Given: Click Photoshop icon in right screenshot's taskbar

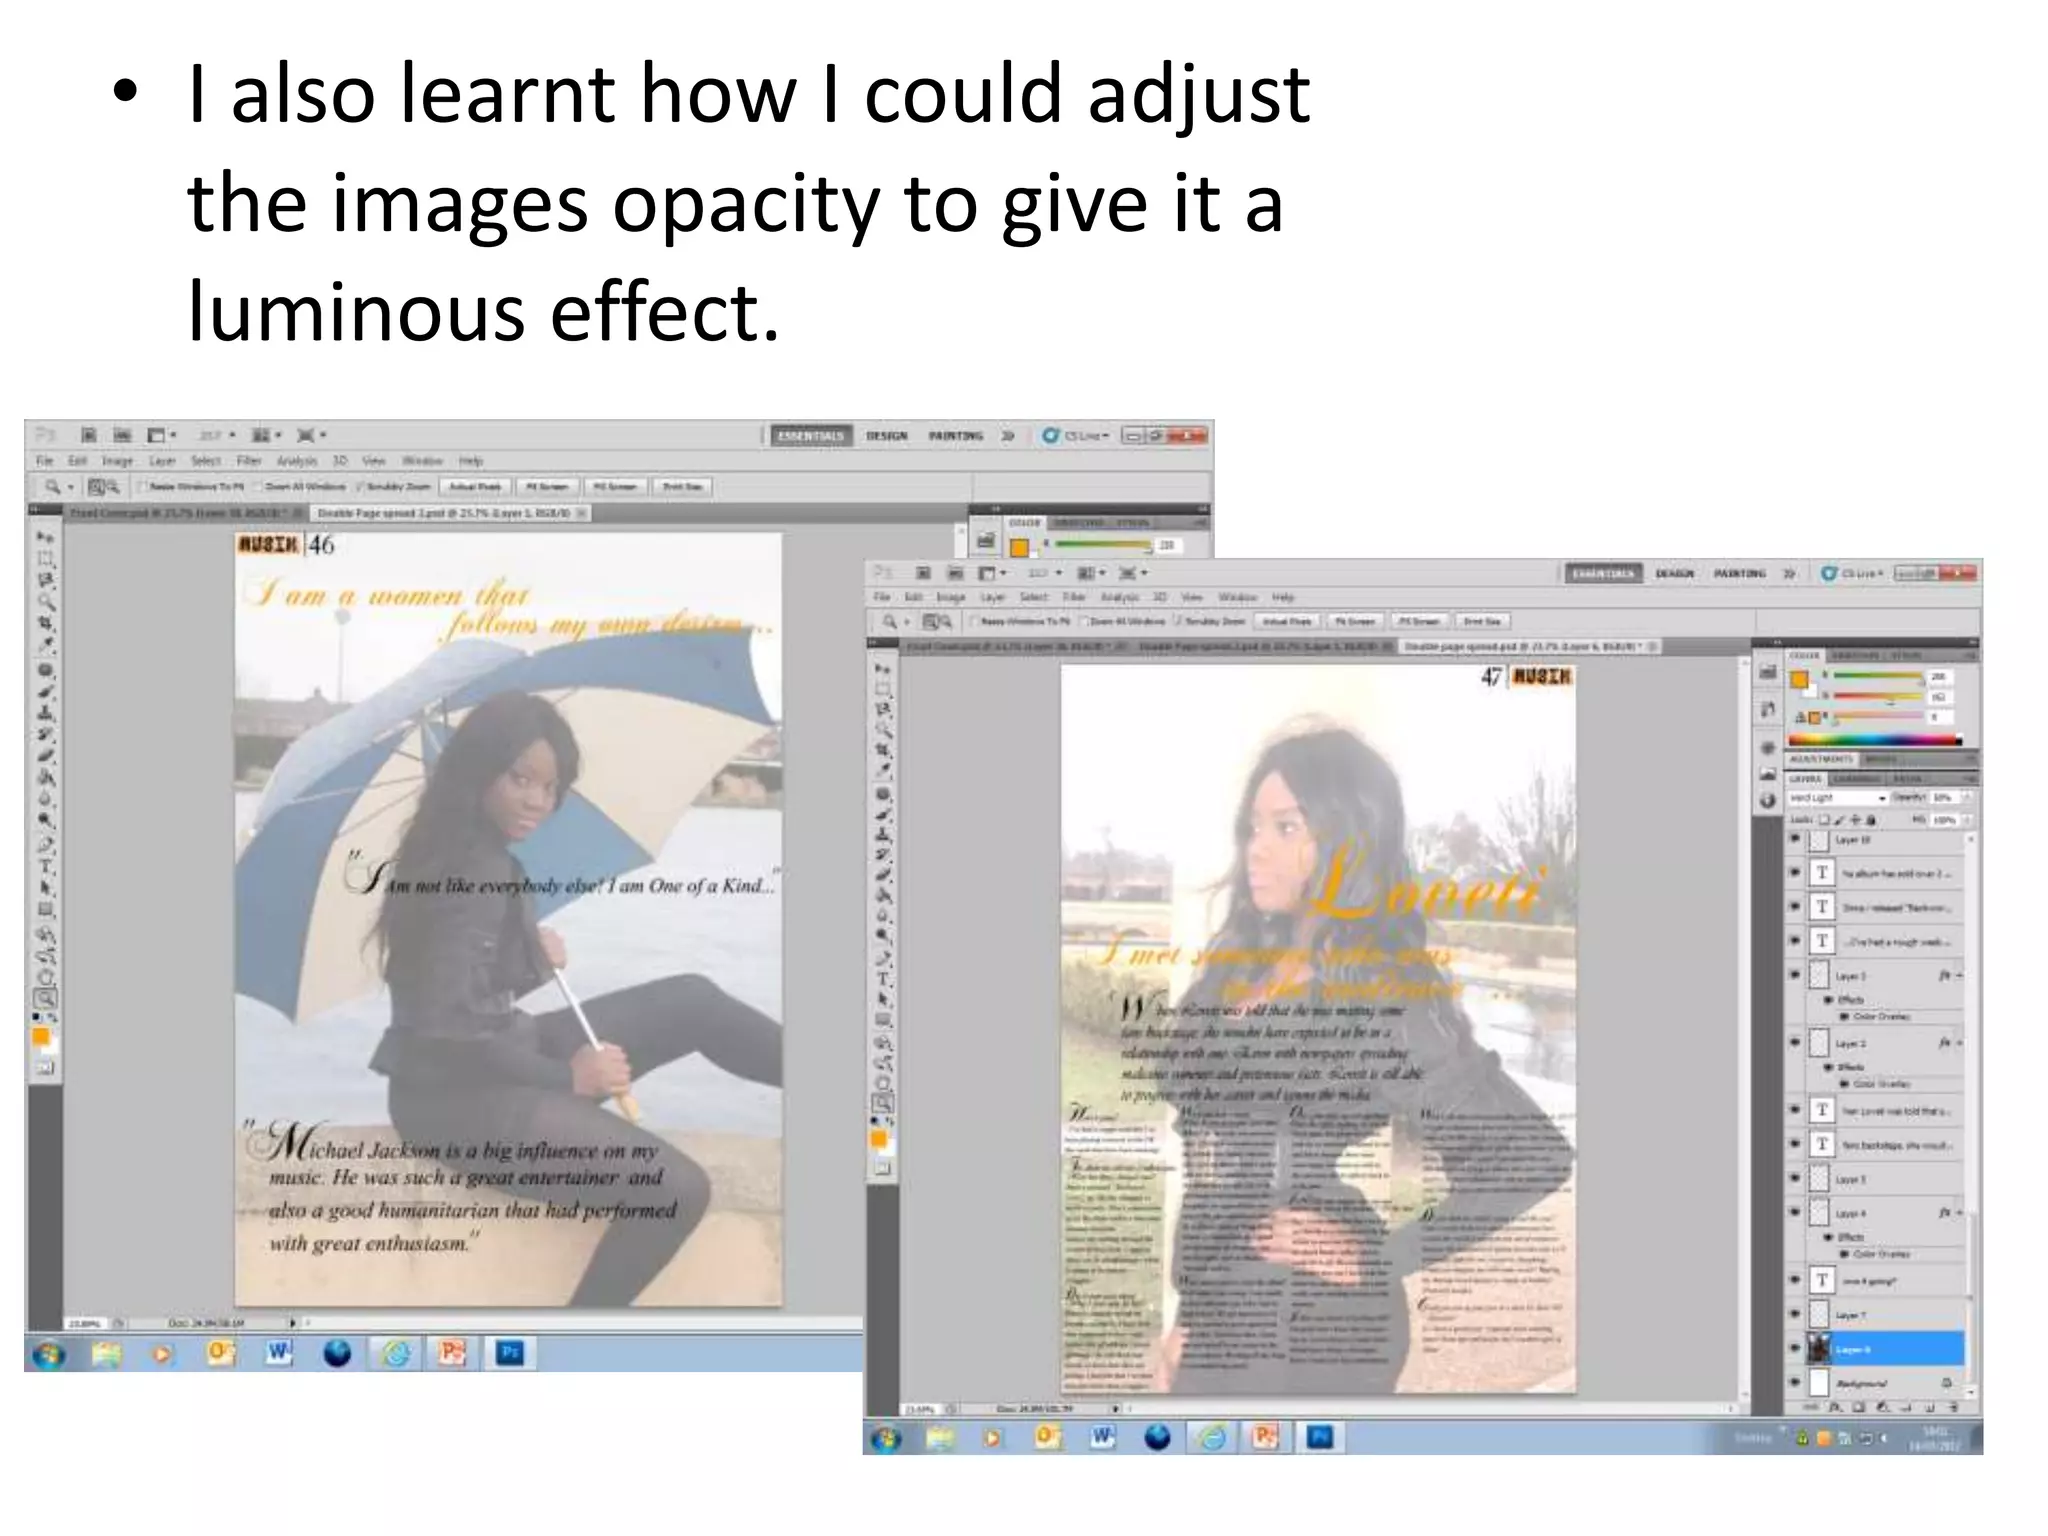Looking at the screenshot, I should click(1320, 1437).
